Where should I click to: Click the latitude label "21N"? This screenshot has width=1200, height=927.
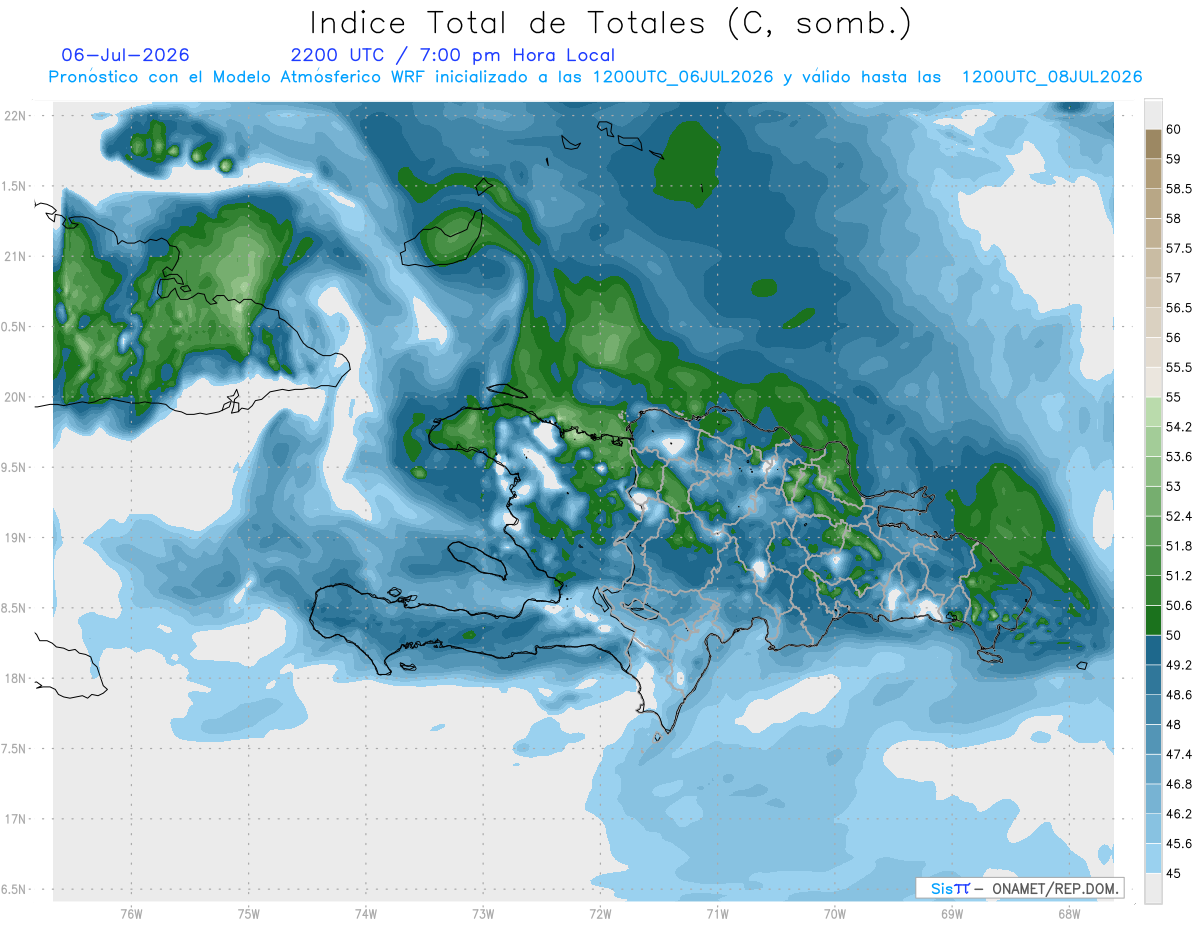click(15, 257)
